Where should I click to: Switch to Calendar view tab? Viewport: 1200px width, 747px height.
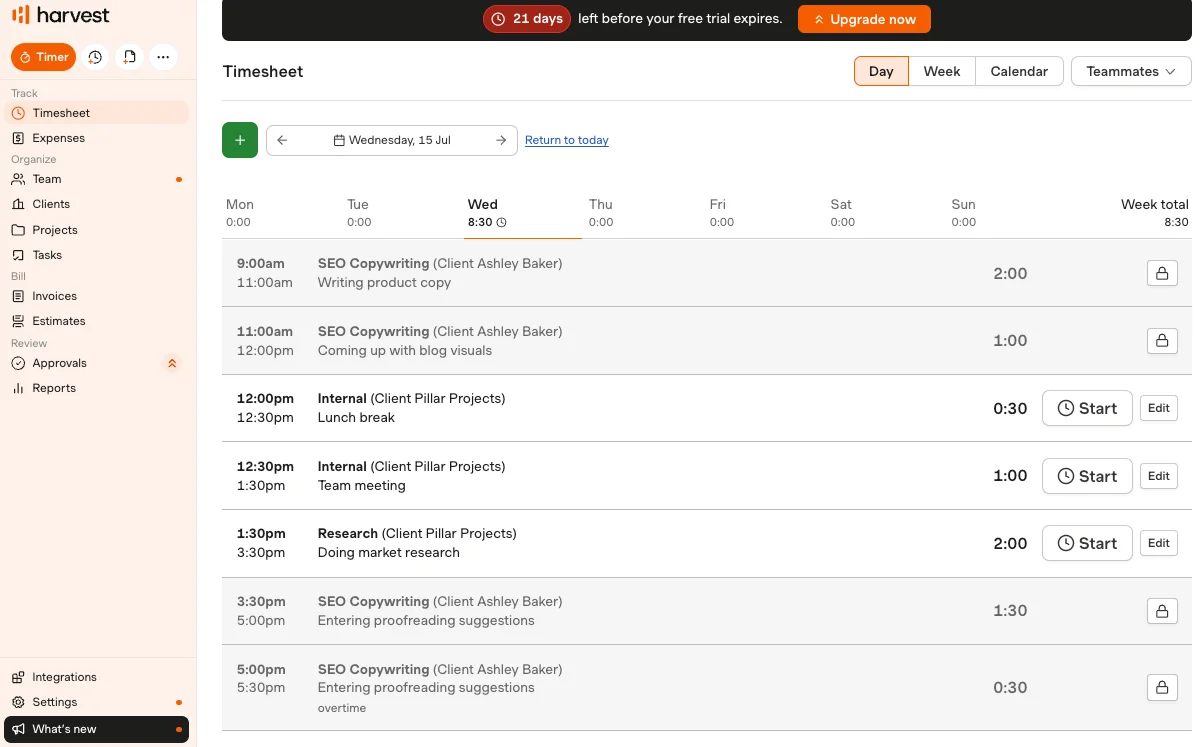(1019, 71)
